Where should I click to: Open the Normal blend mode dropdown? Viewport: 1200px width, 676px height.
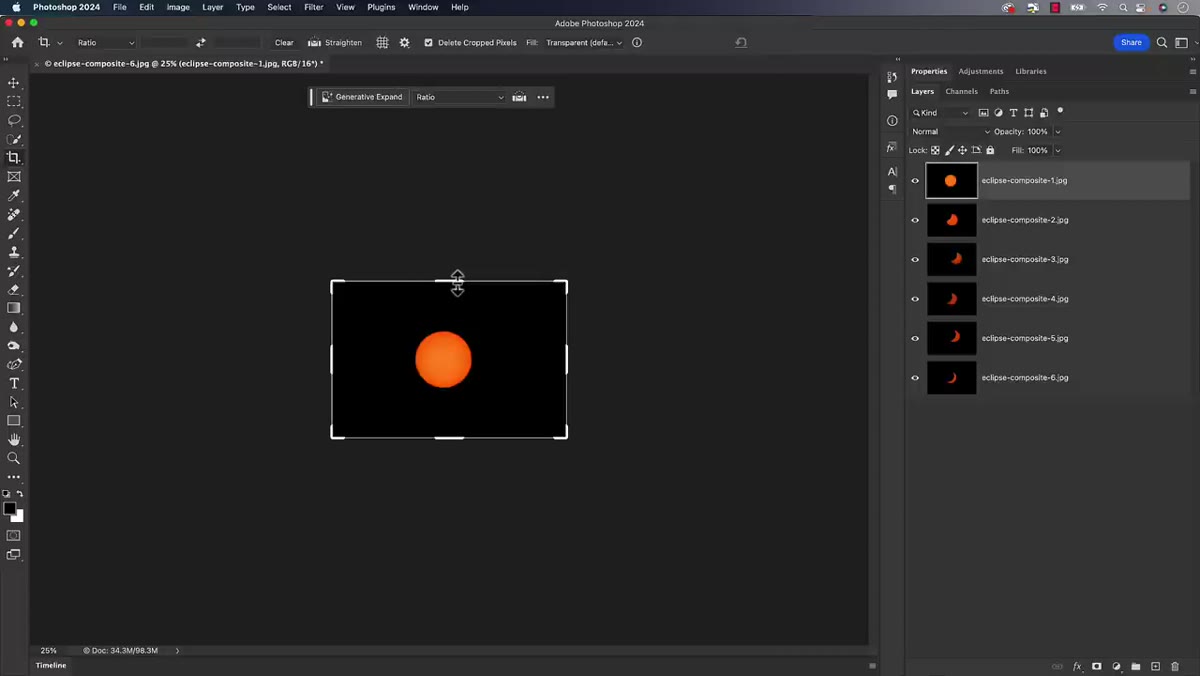click(950, 132)
